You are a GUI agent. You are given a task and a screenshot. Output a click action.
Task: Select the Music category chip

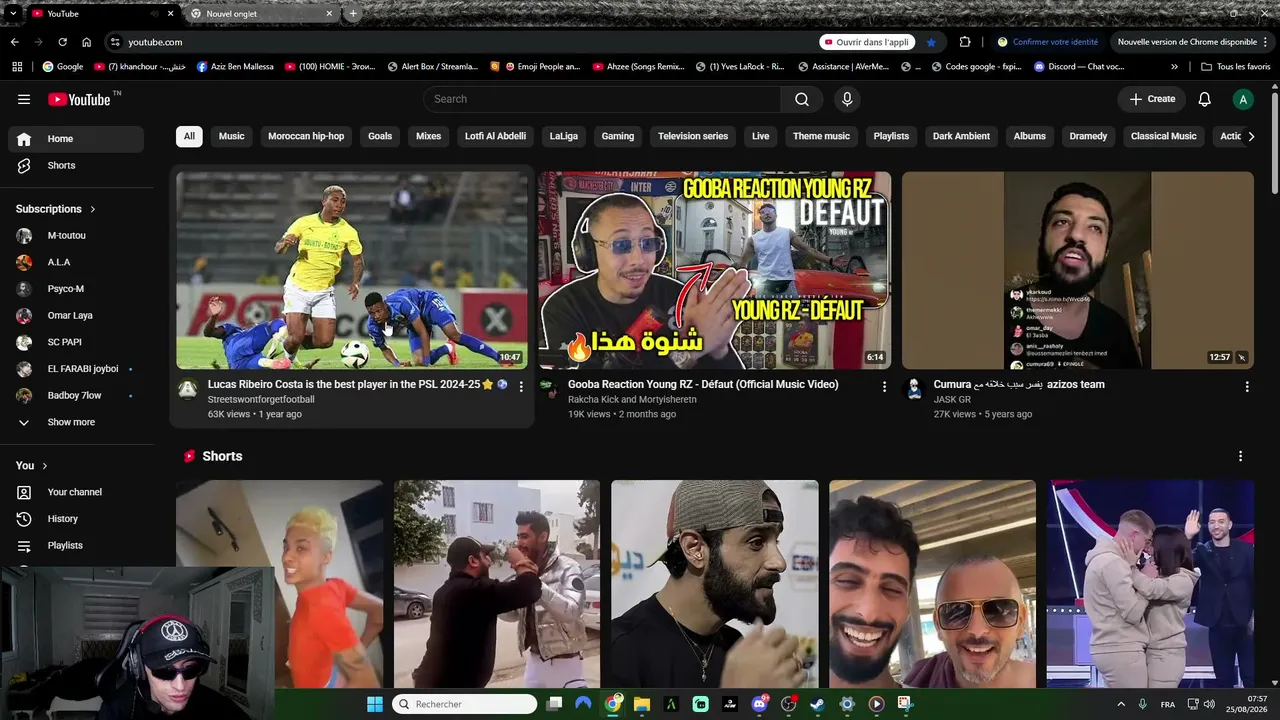[232, 136]
